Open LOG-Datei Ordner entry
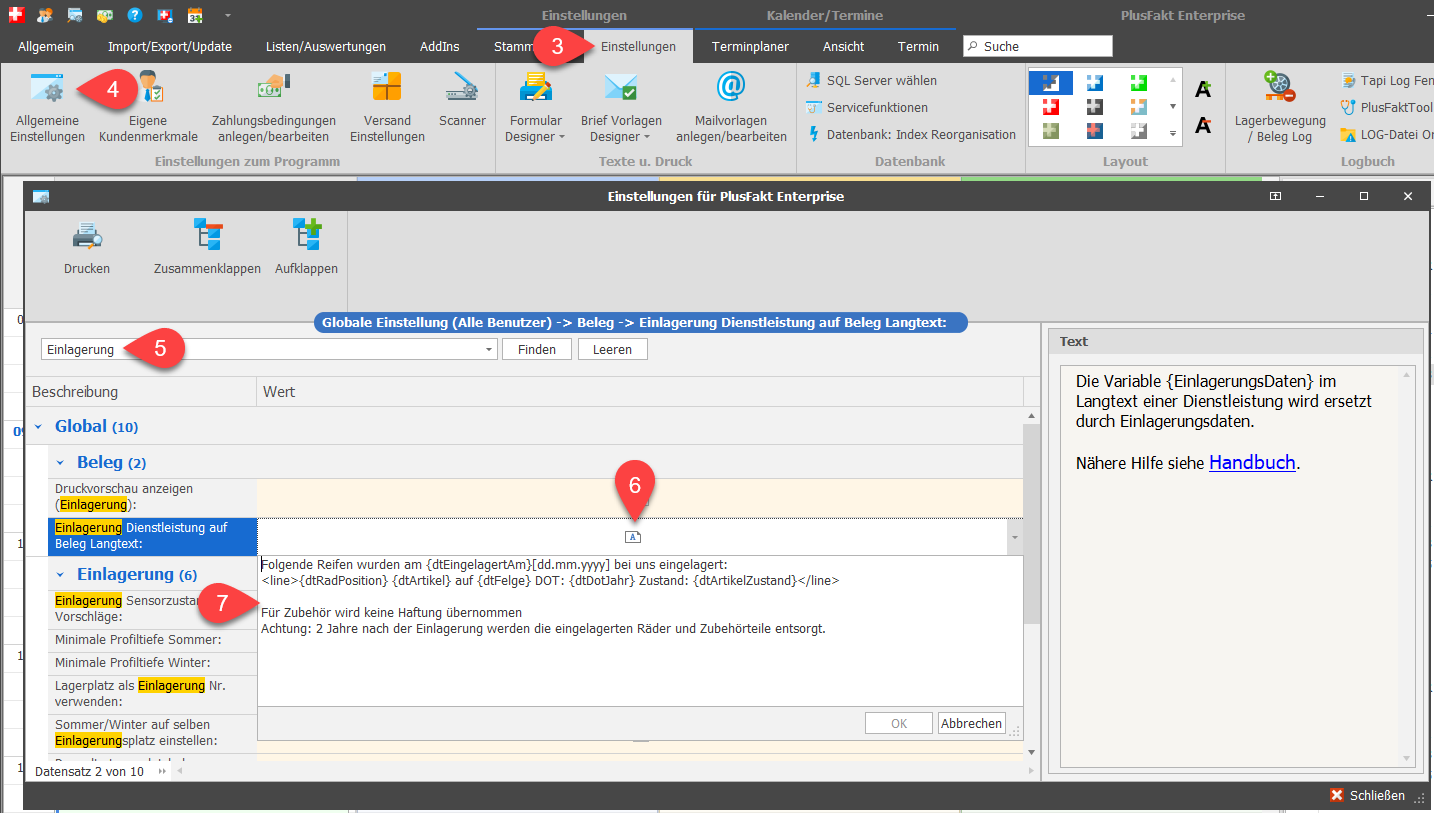This screenshot has height=813, width=1434. (1387, 134)
